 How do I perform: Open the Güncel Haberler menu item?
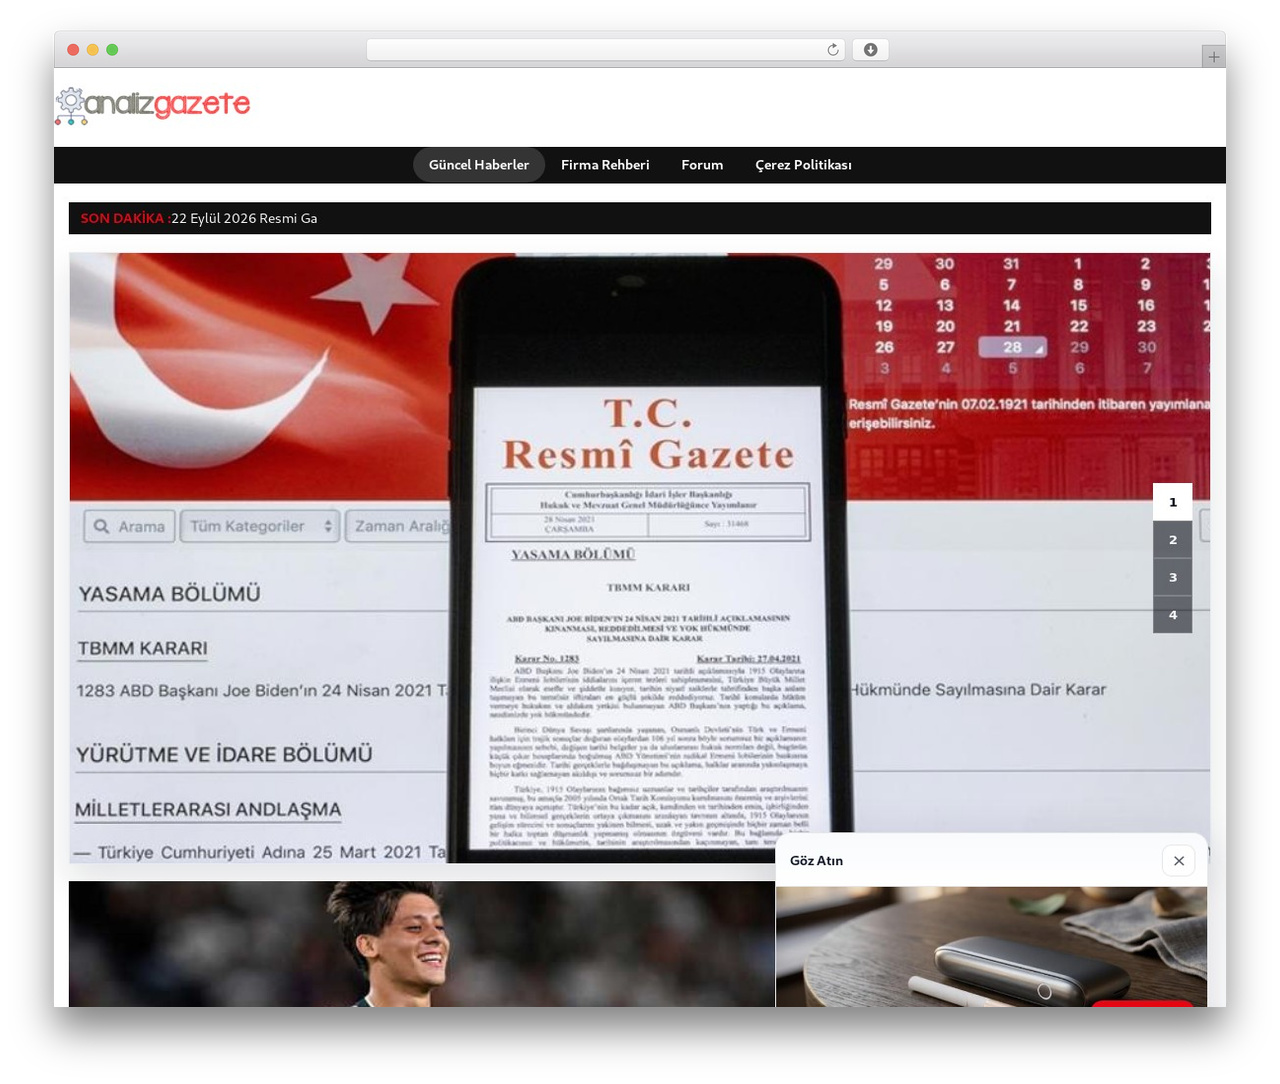tap(479, 165)
